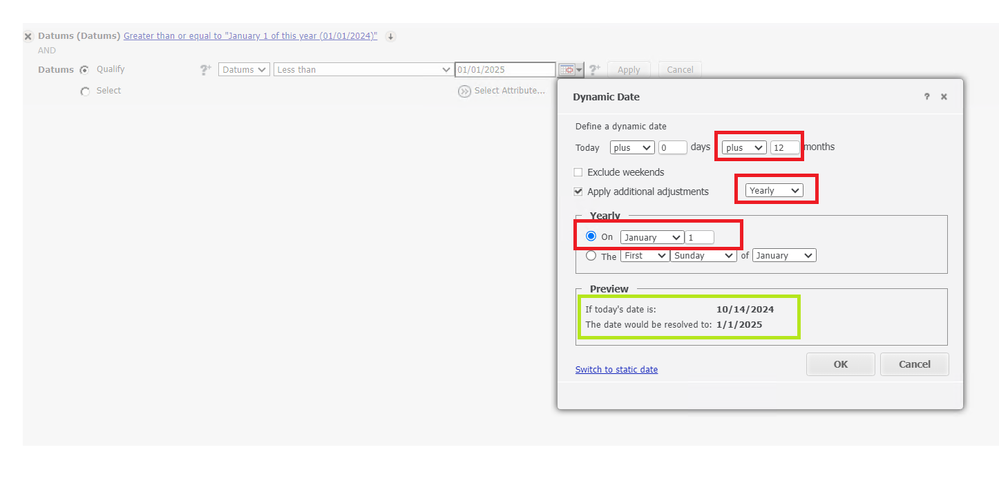The image size is (999, 484).
Task: Click the months offset field showing 12
Action: point(784,148)
